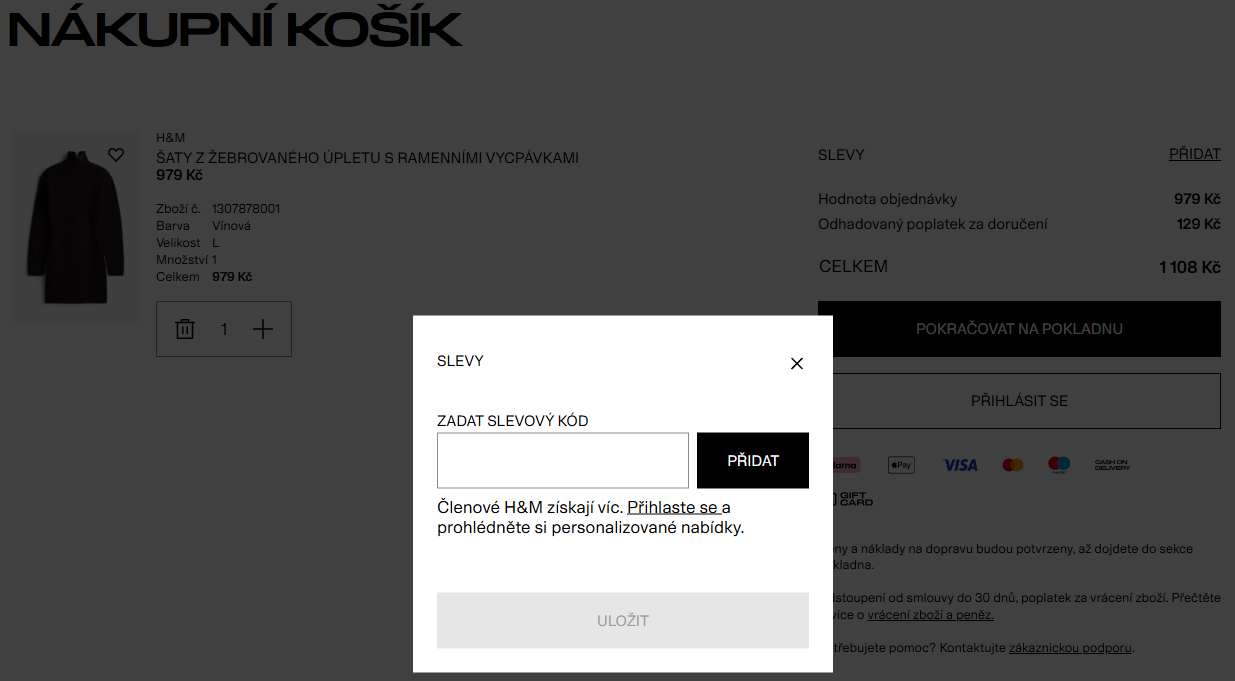Viewport: 1235px width, 681px height.
Task: Open the vrácení zboží a peněz link
Action: (932, 614)
